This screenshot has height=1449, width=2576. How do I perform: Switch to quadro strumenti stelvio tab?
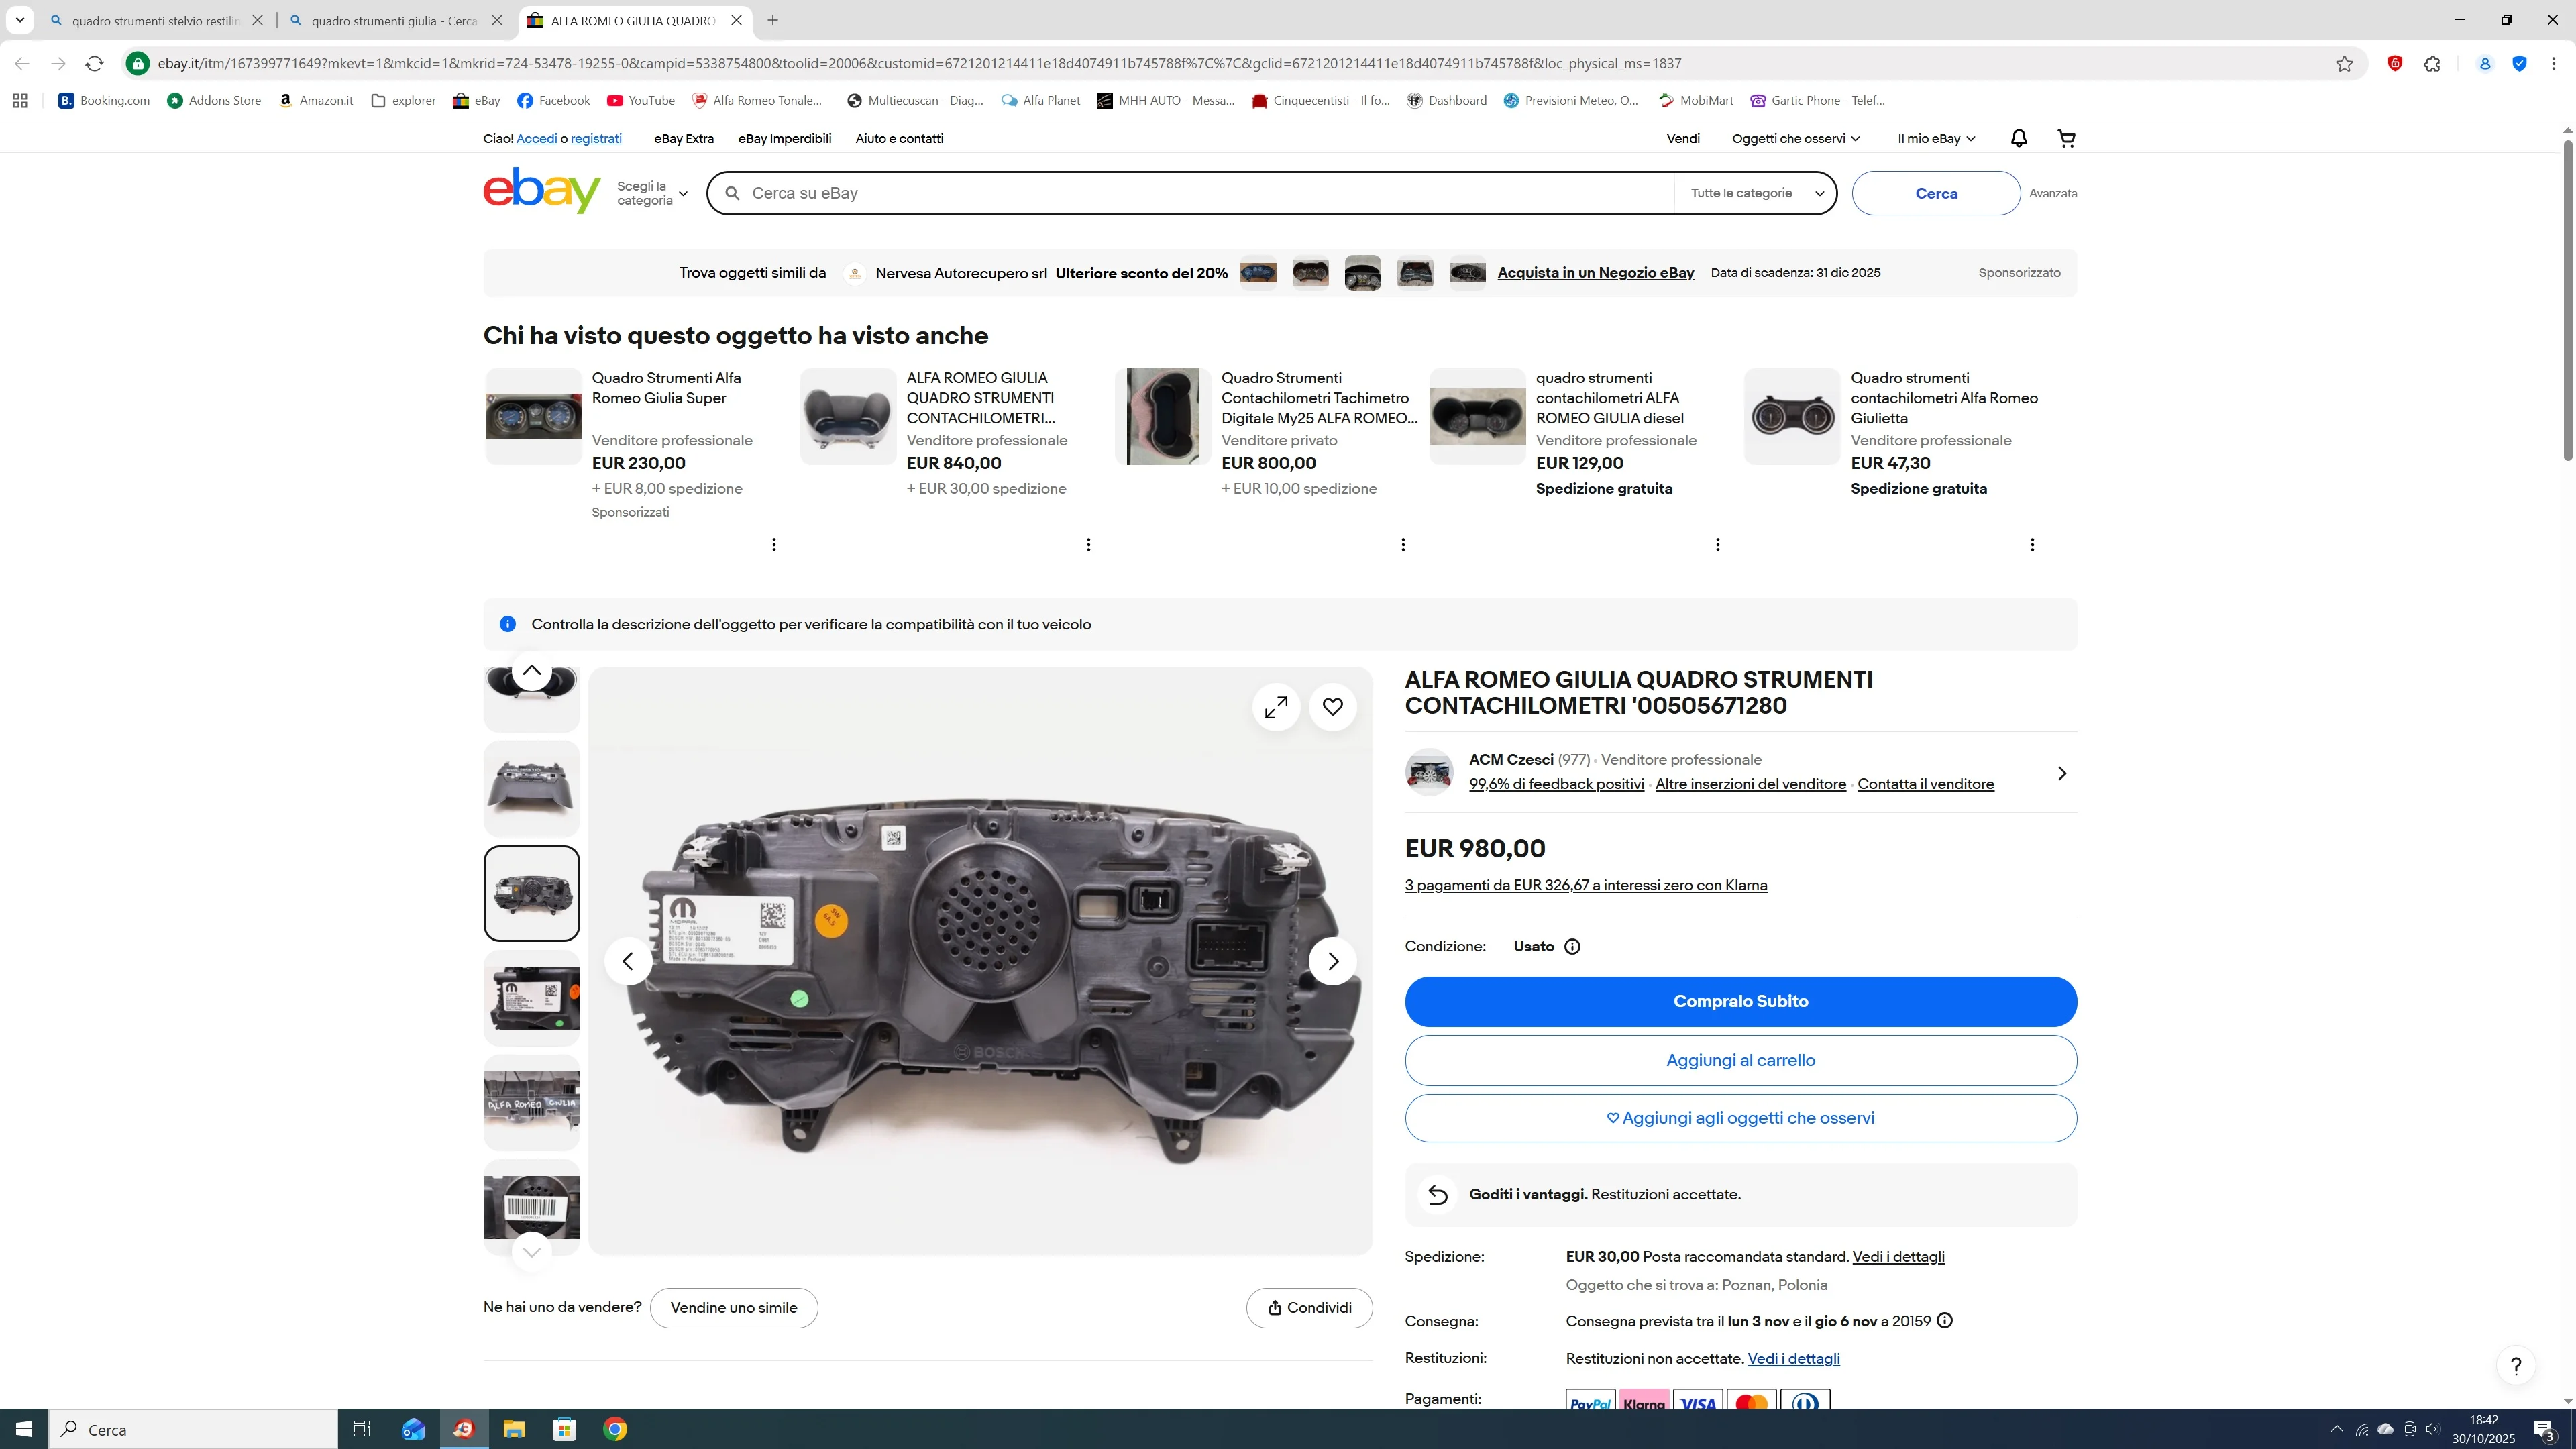[155, 21]
